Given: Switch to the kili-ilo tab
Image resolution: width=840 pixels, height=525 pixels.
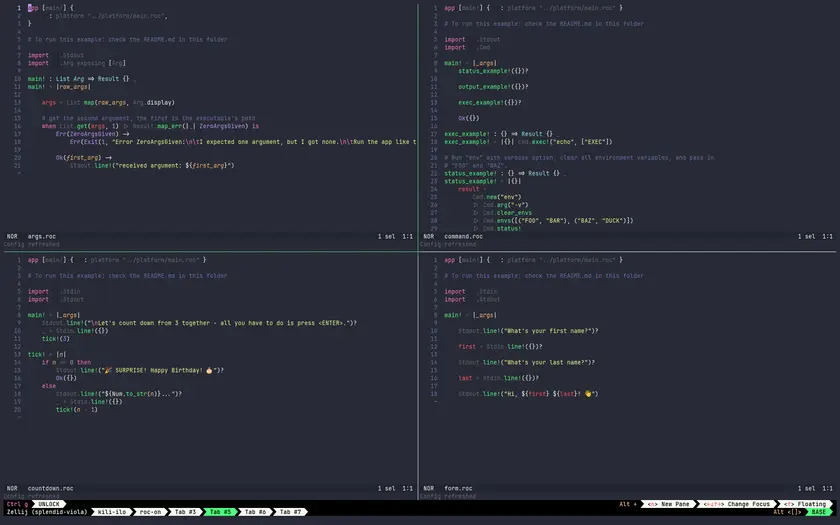Looking at the screenshot, I should (x=111, y=512).
